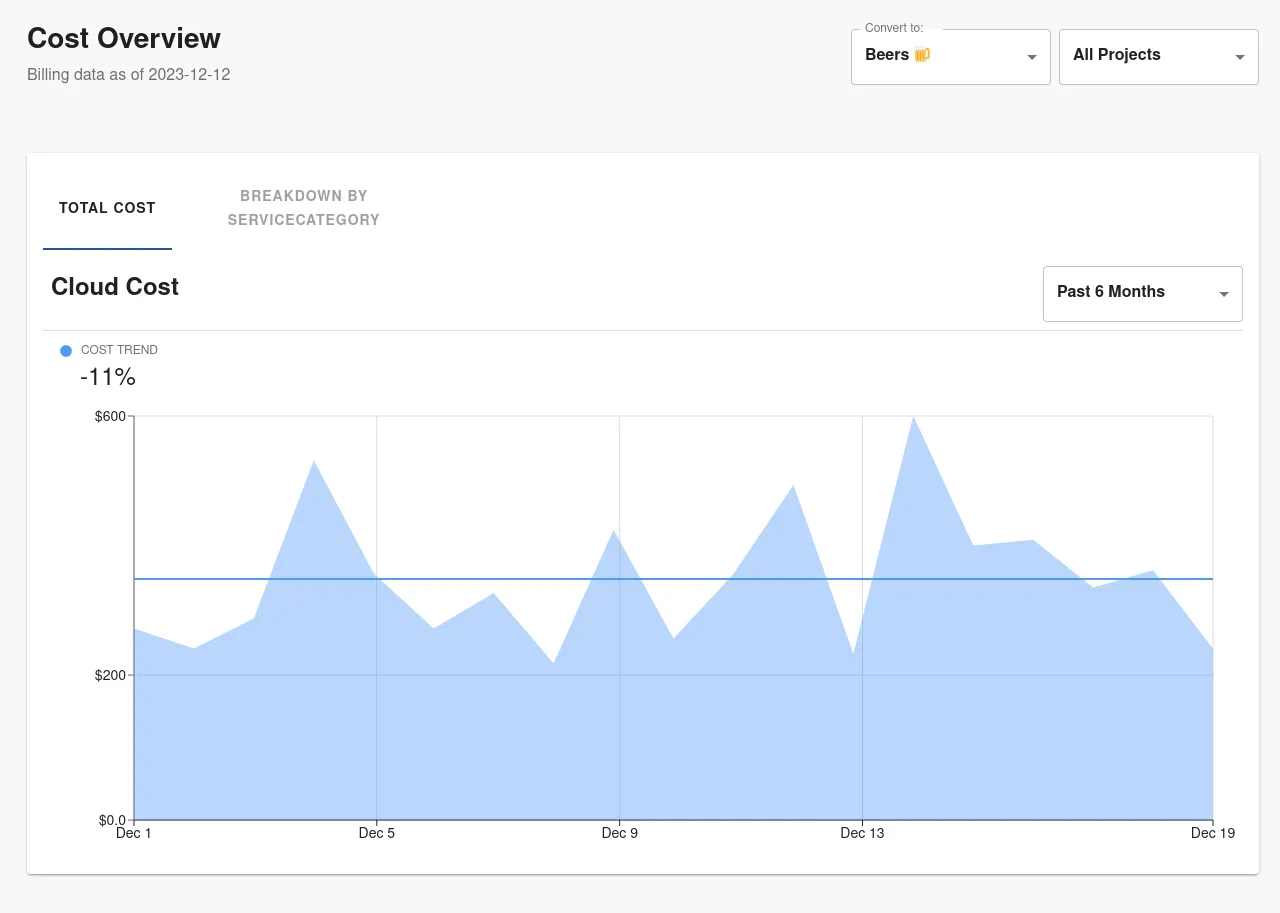Open the Convert to currency dropdown

950,56
